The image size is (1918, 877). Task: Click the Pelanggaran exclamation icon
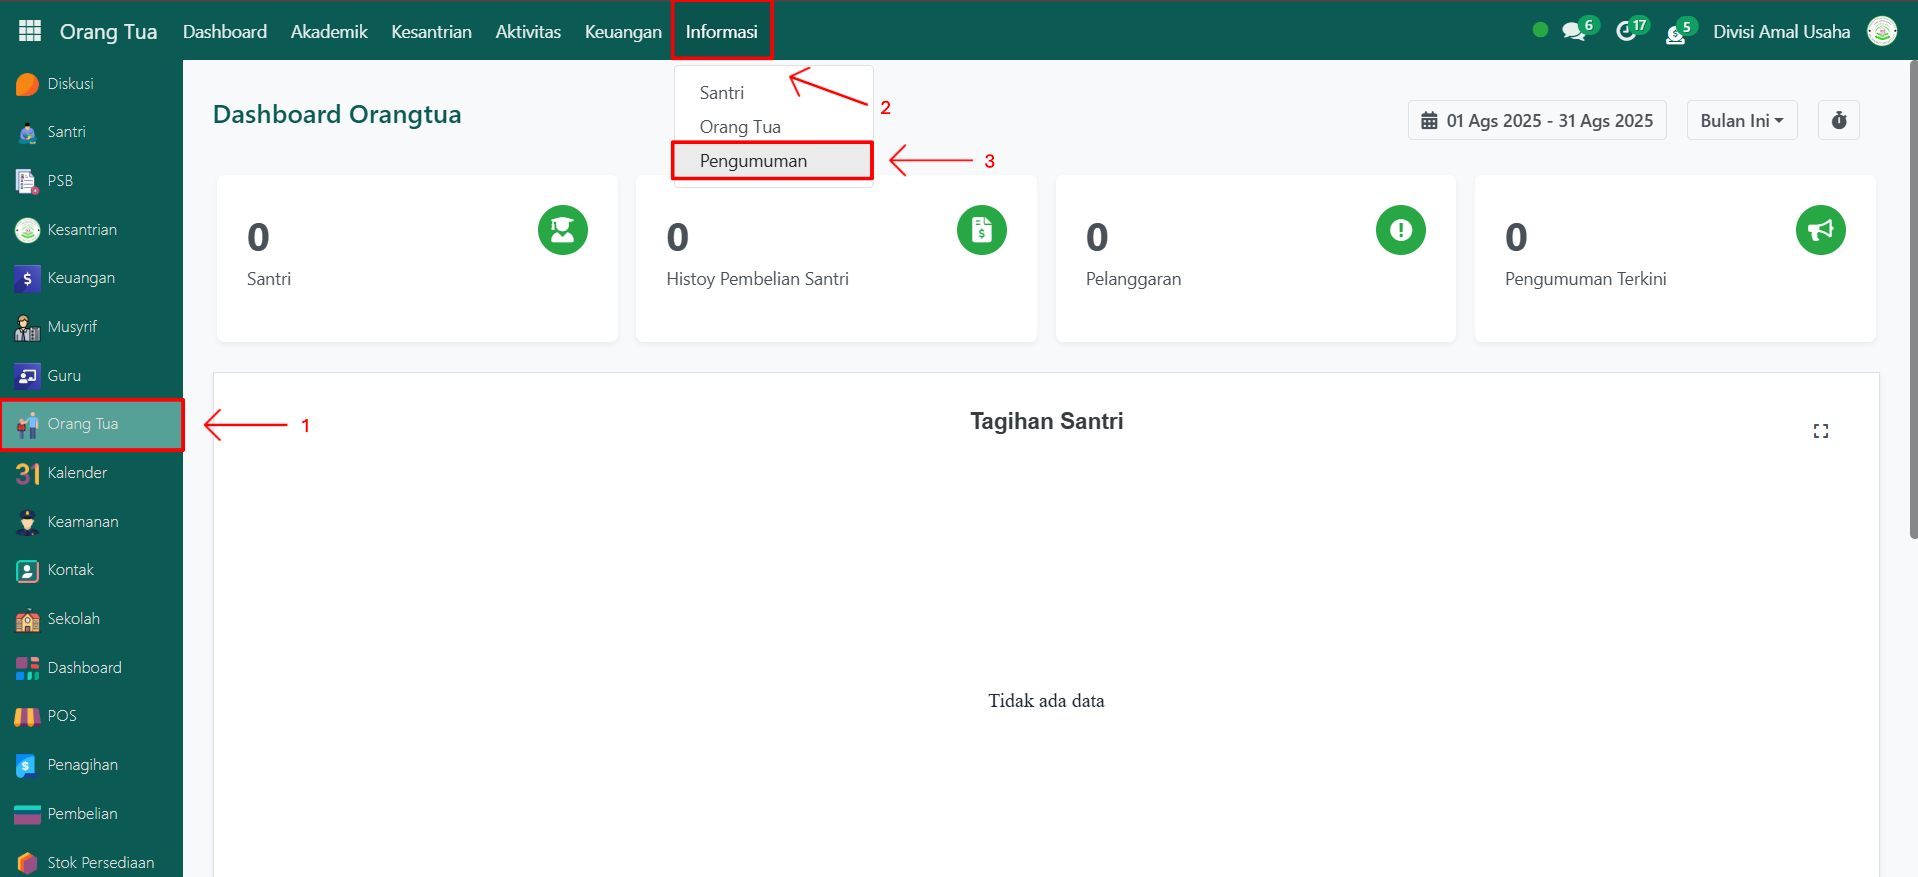[x=1400, y=230]
